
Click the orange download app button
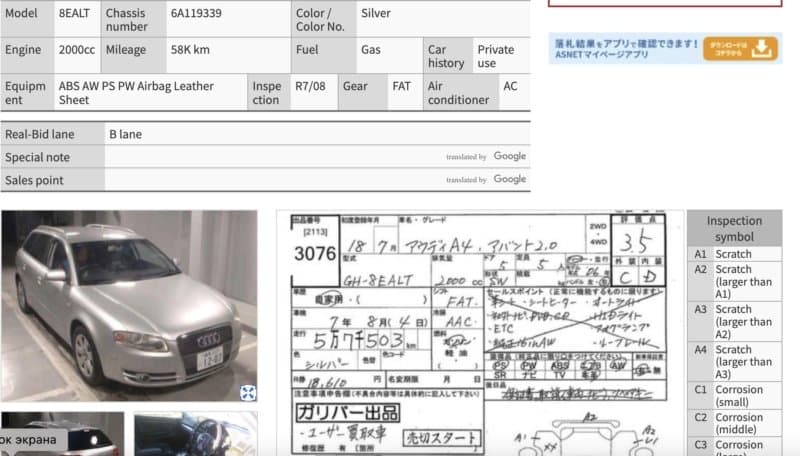tap(740, 48)
